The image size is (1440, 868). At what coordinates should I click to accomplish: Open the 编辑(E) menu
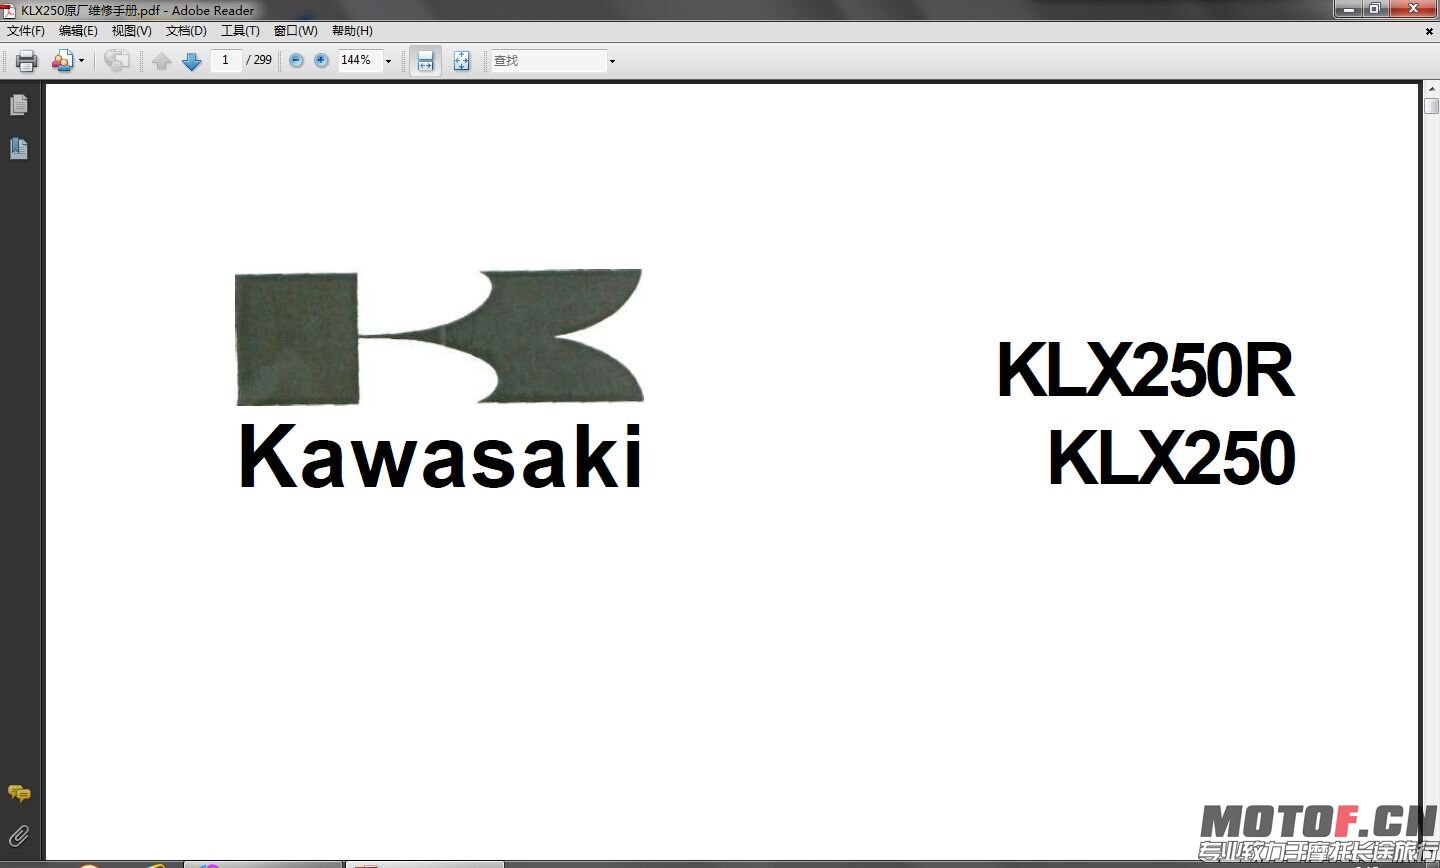click(x=78, y=31)
